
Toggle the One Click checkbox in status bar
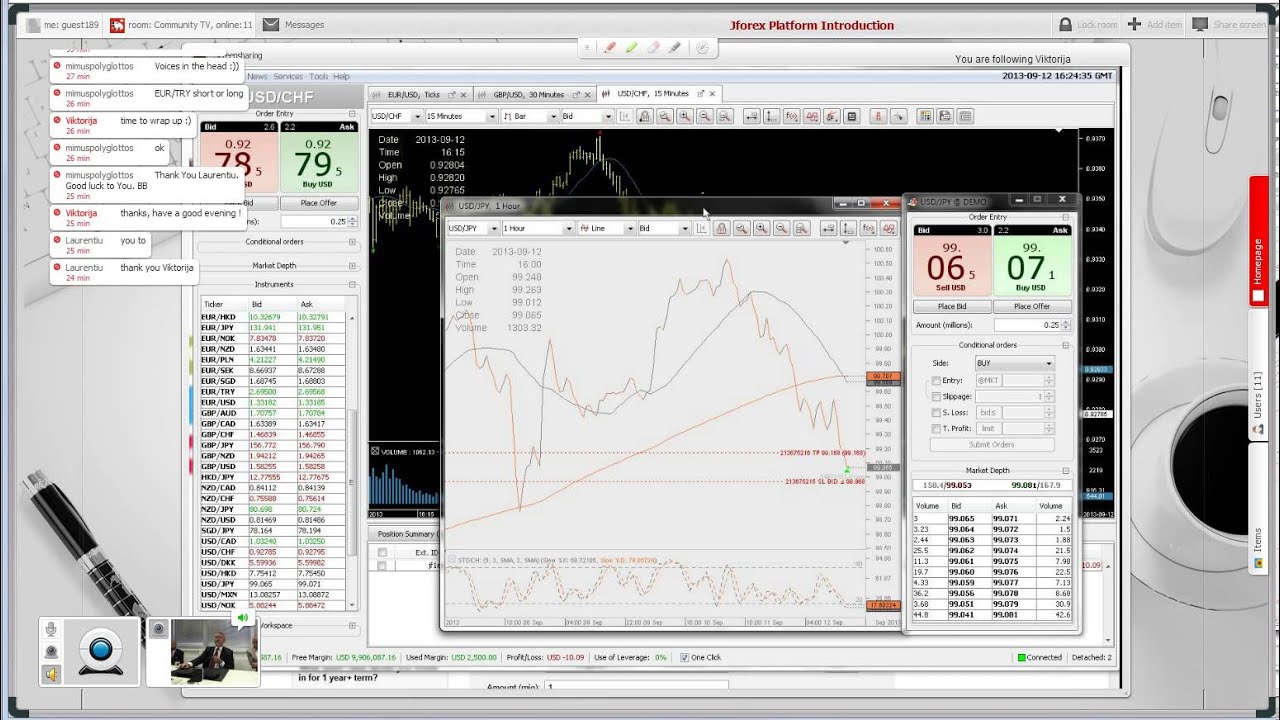(x=684, y=657)
